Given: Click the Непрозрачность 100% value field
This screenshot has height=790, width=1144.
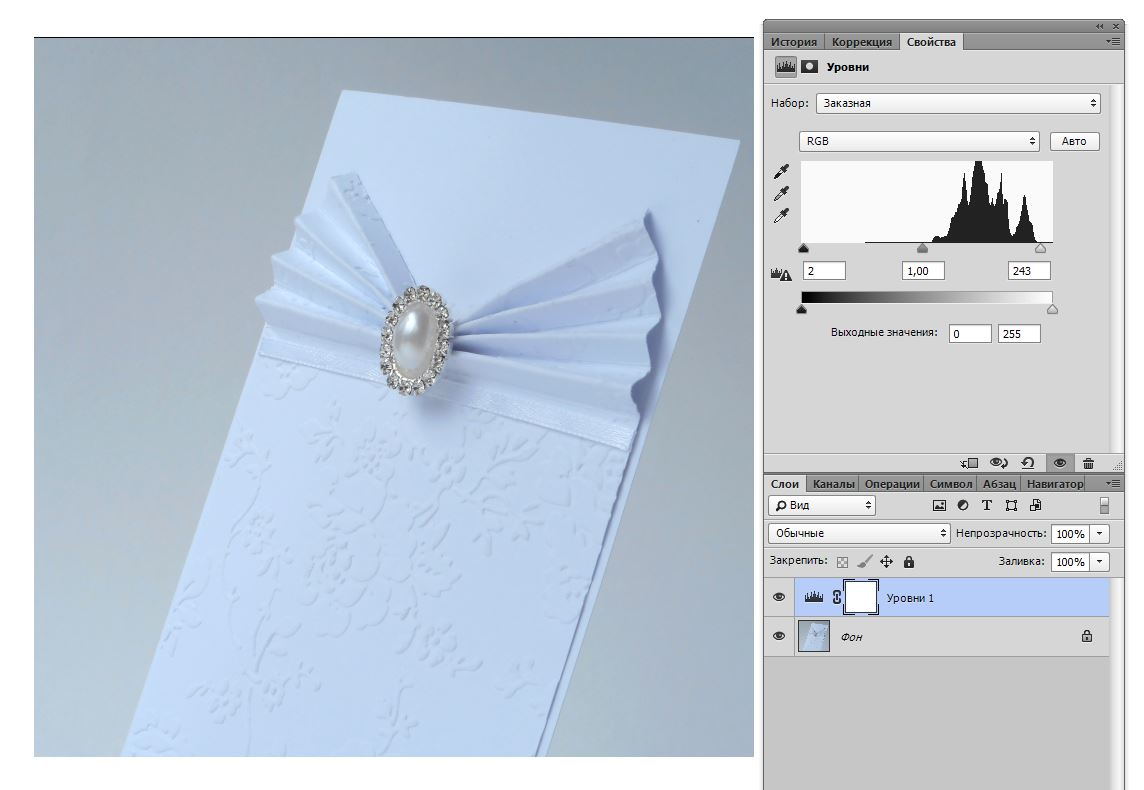Looking at the screenshot, I should [1070, 534].
